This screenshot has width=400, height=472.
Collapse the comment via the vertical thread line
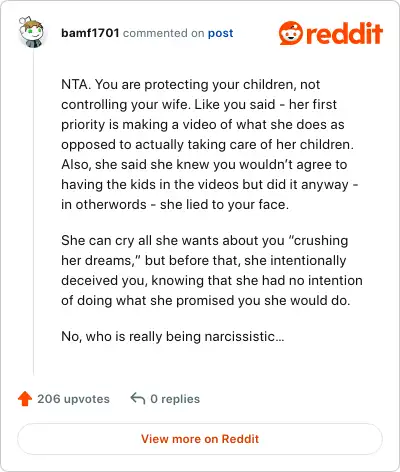(x=33, y=212)
